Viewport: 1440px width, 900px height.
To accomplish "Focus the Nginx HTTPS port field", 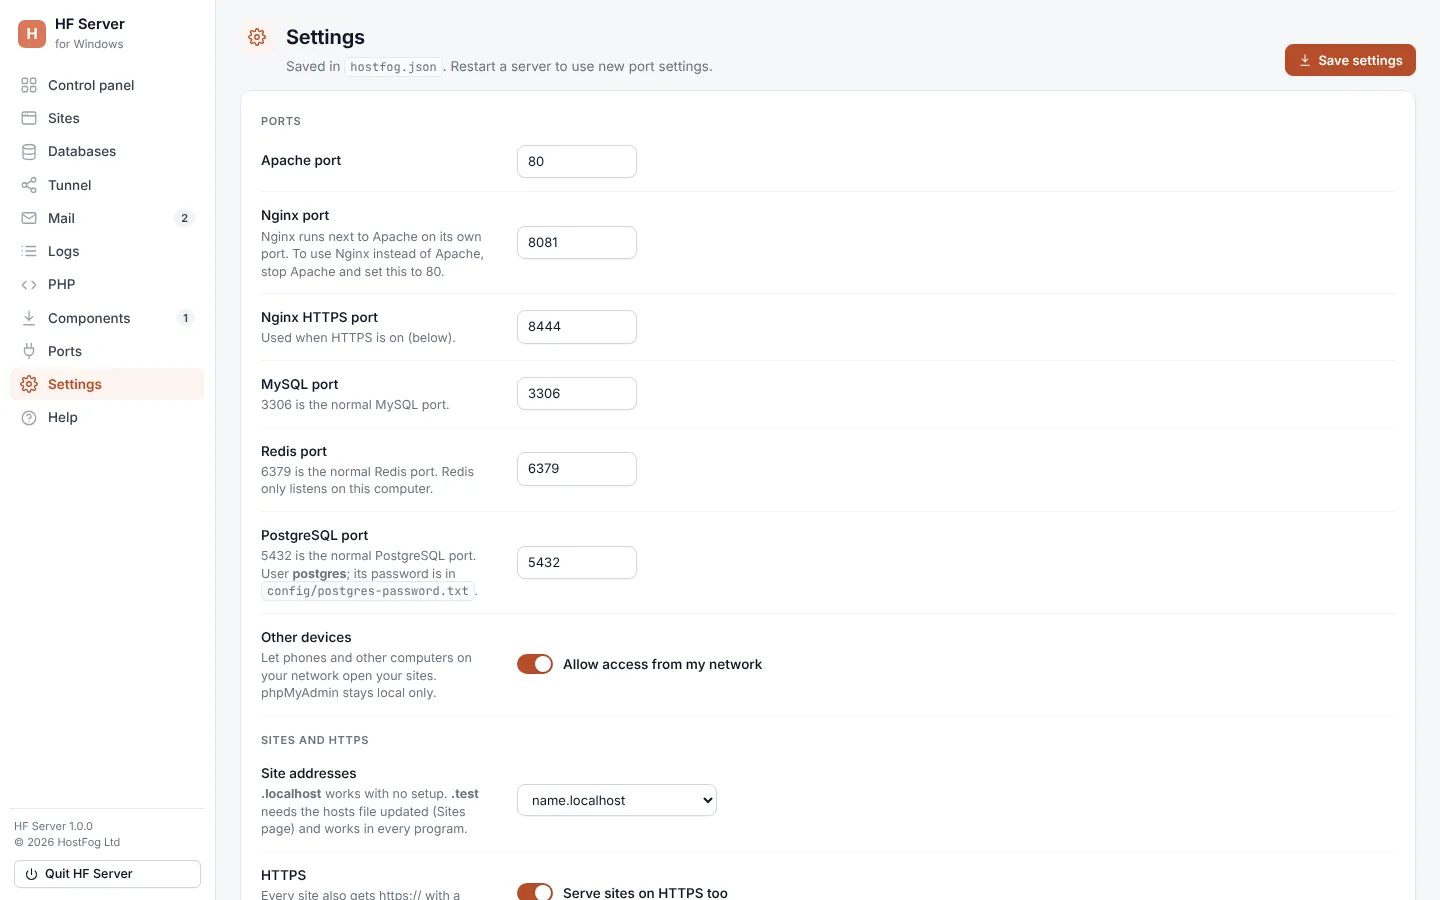I will [577, 327].
